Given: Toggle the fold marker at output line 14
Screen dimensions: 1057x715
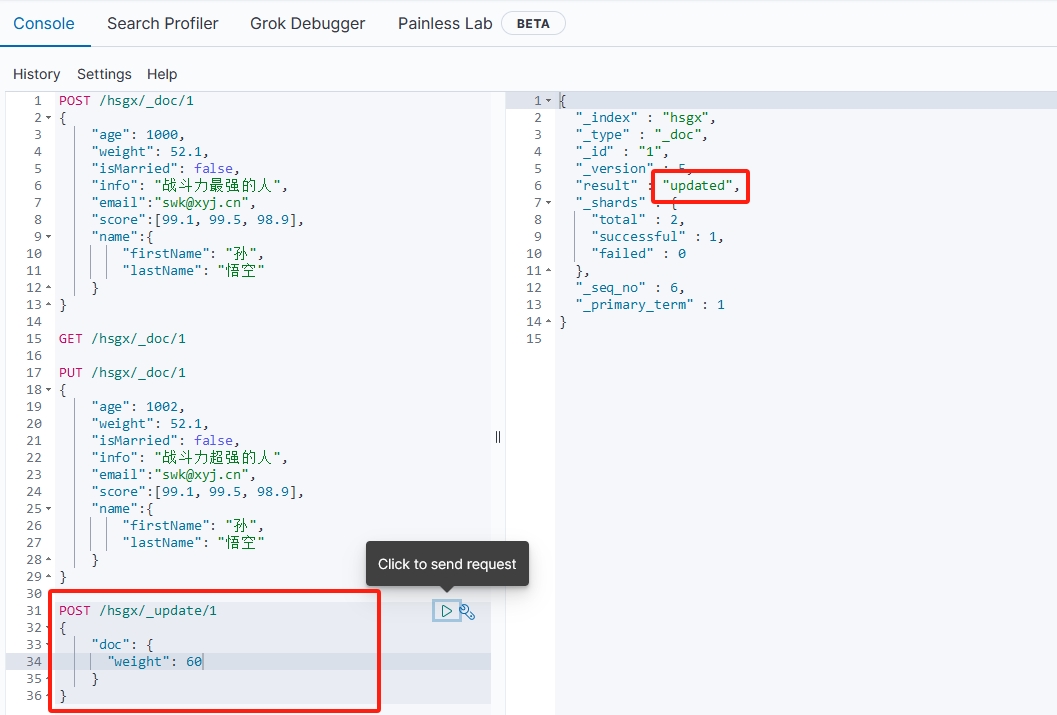Looking at the screenshot, I should tap(548, 321).
